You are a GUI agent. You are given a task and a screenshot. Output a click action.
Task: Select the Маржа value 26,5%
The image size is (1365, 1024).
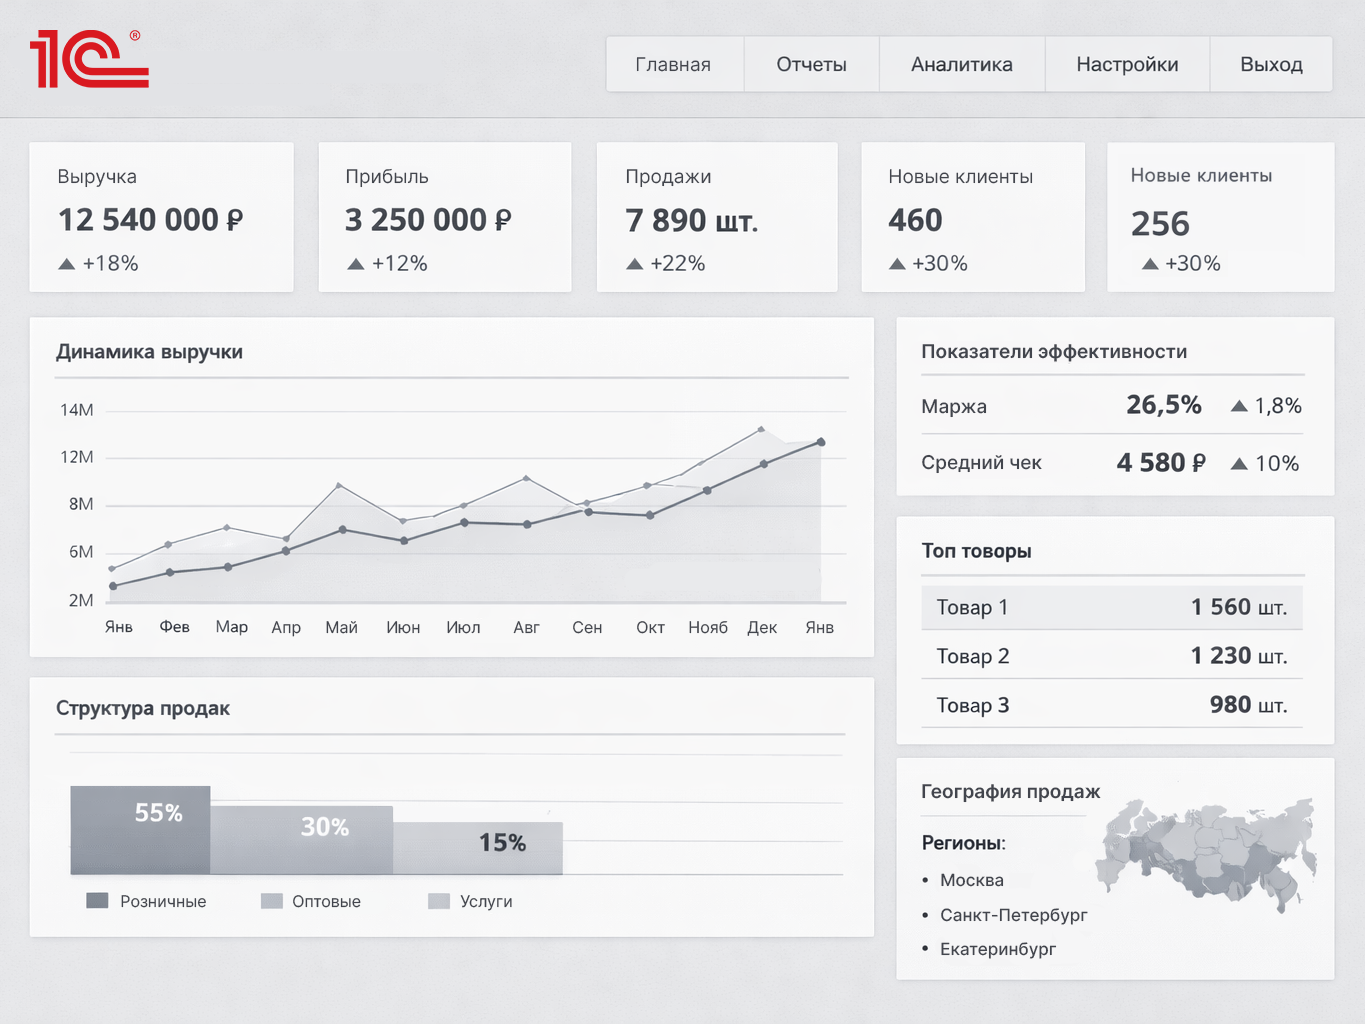[x=1164, y=405]
